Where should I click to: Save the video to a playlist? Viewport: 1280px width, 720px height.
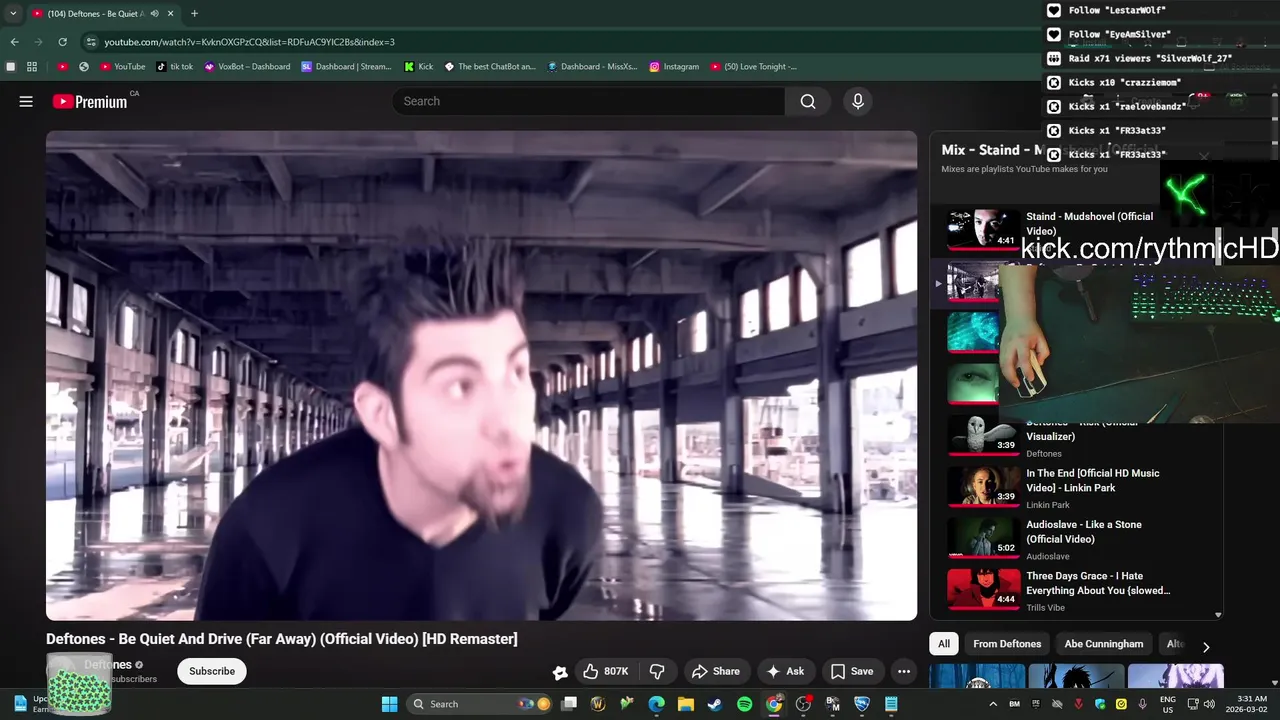coord(852,671)
